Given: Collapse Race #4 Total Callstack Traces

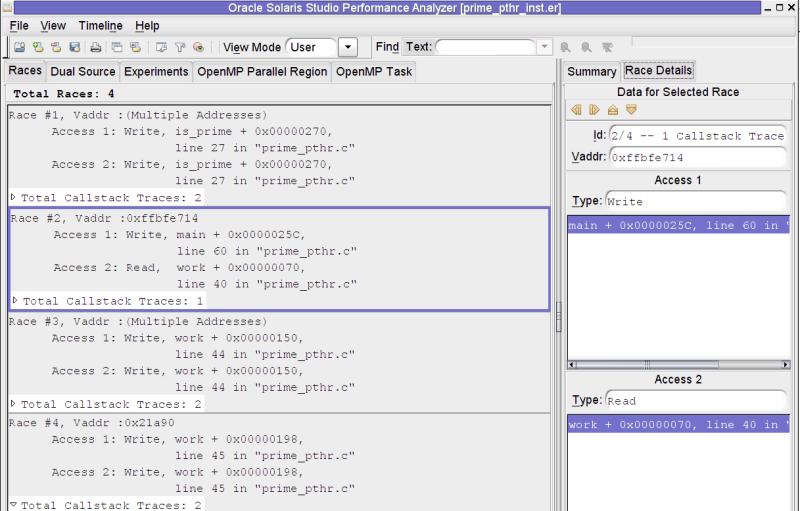Looking at the screenshot, I should pos(13,505).
